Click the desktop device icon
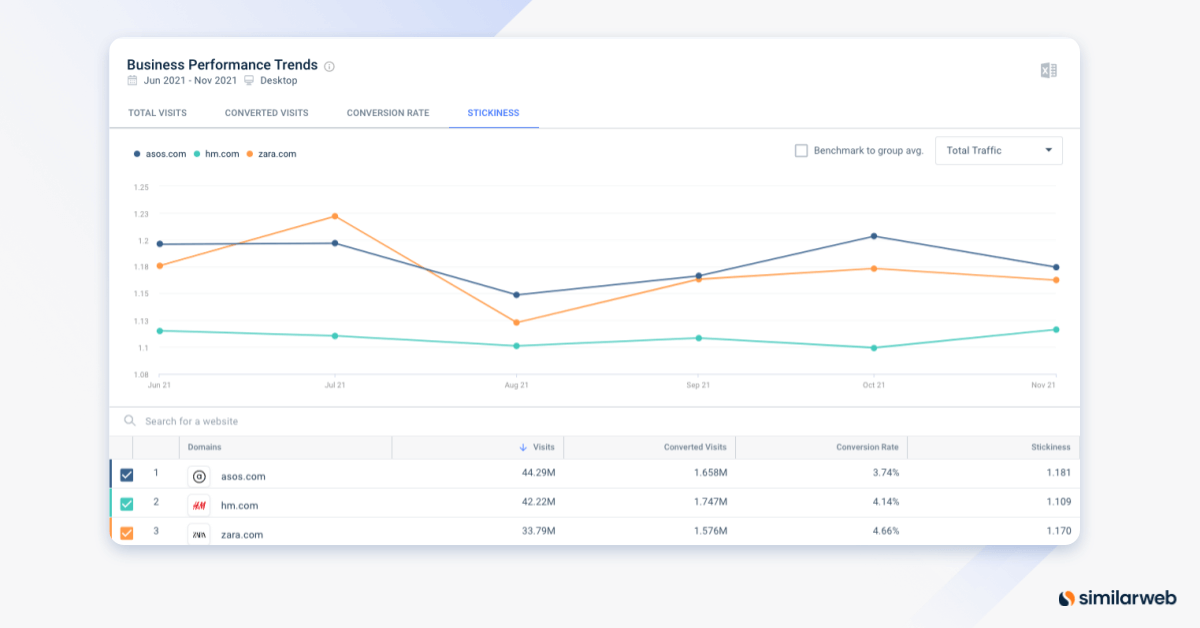 pyautogui.click(x=249, y=81)
